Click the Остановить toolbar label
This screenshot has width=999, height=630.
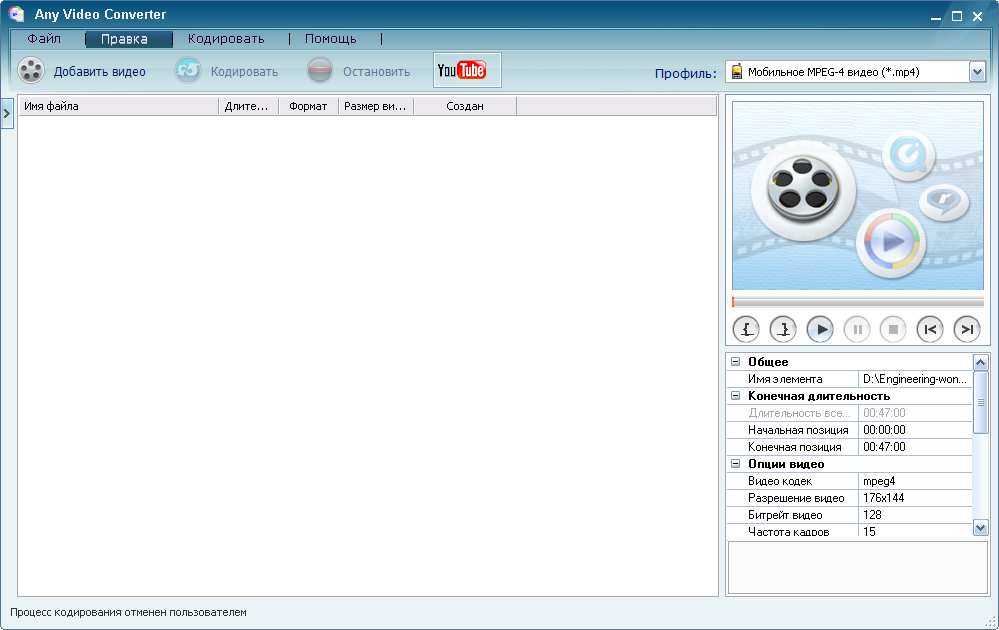(x=377, y=72)
